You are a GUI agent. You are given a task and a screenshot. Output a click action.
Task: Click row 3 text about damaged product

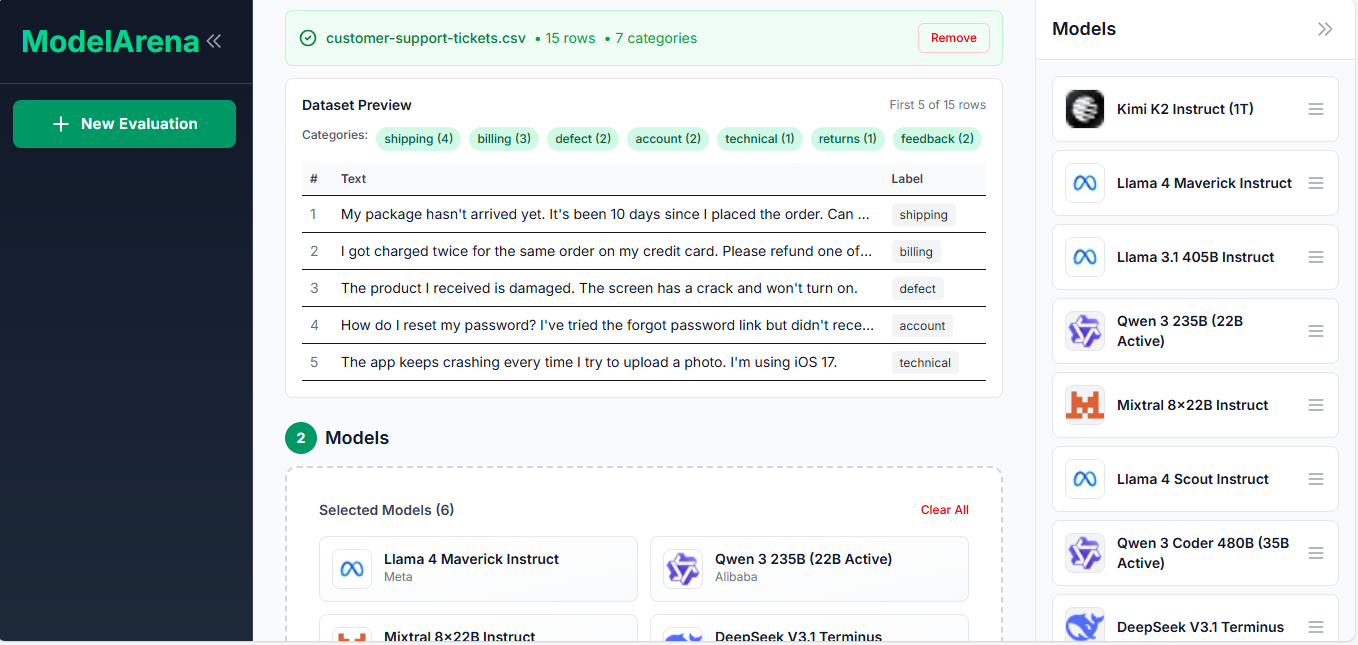pyautogui.click(x=599, y=288)
